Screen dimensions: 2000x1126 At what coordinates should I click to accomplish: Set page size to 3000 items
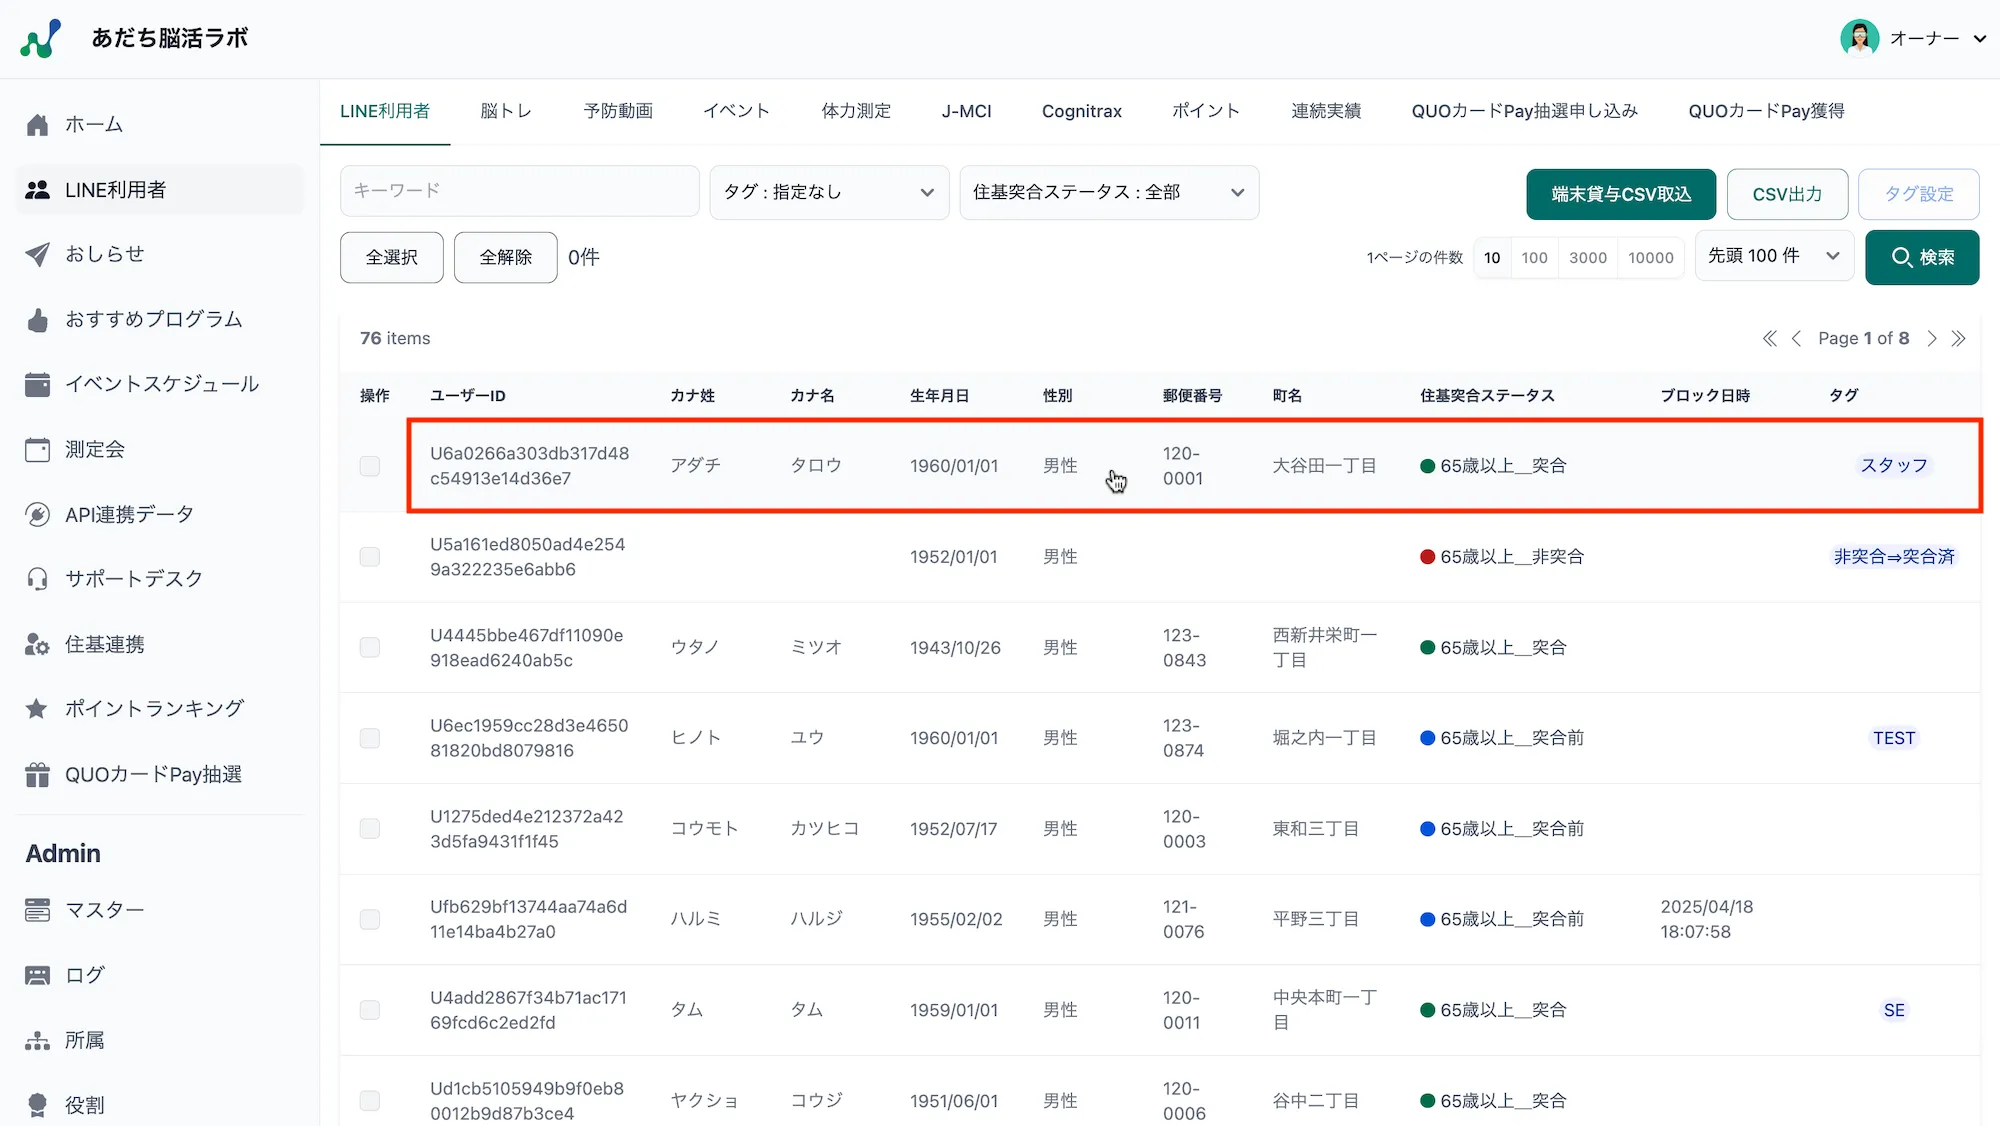click(x=1587, y=257)
